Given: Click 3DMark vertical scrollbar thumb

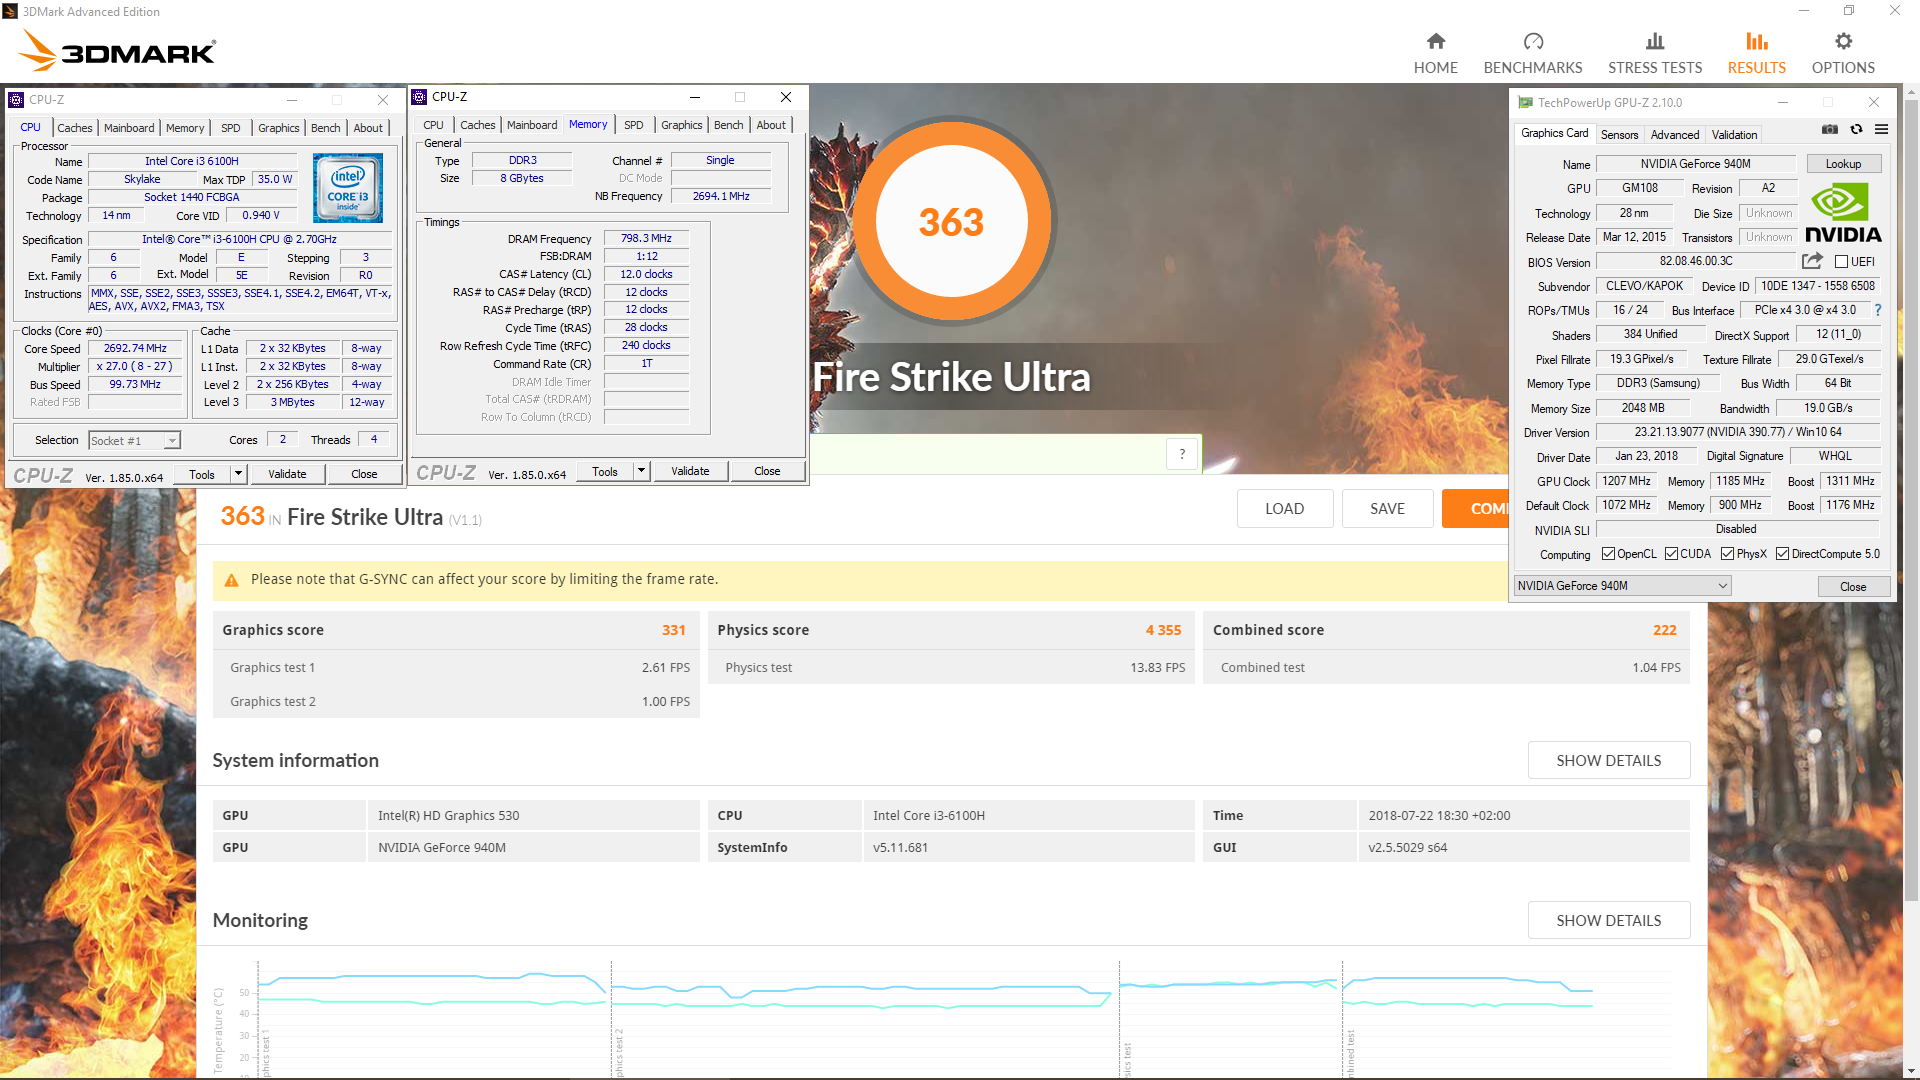Looking at the screenshot, I should click(1911, 500).
